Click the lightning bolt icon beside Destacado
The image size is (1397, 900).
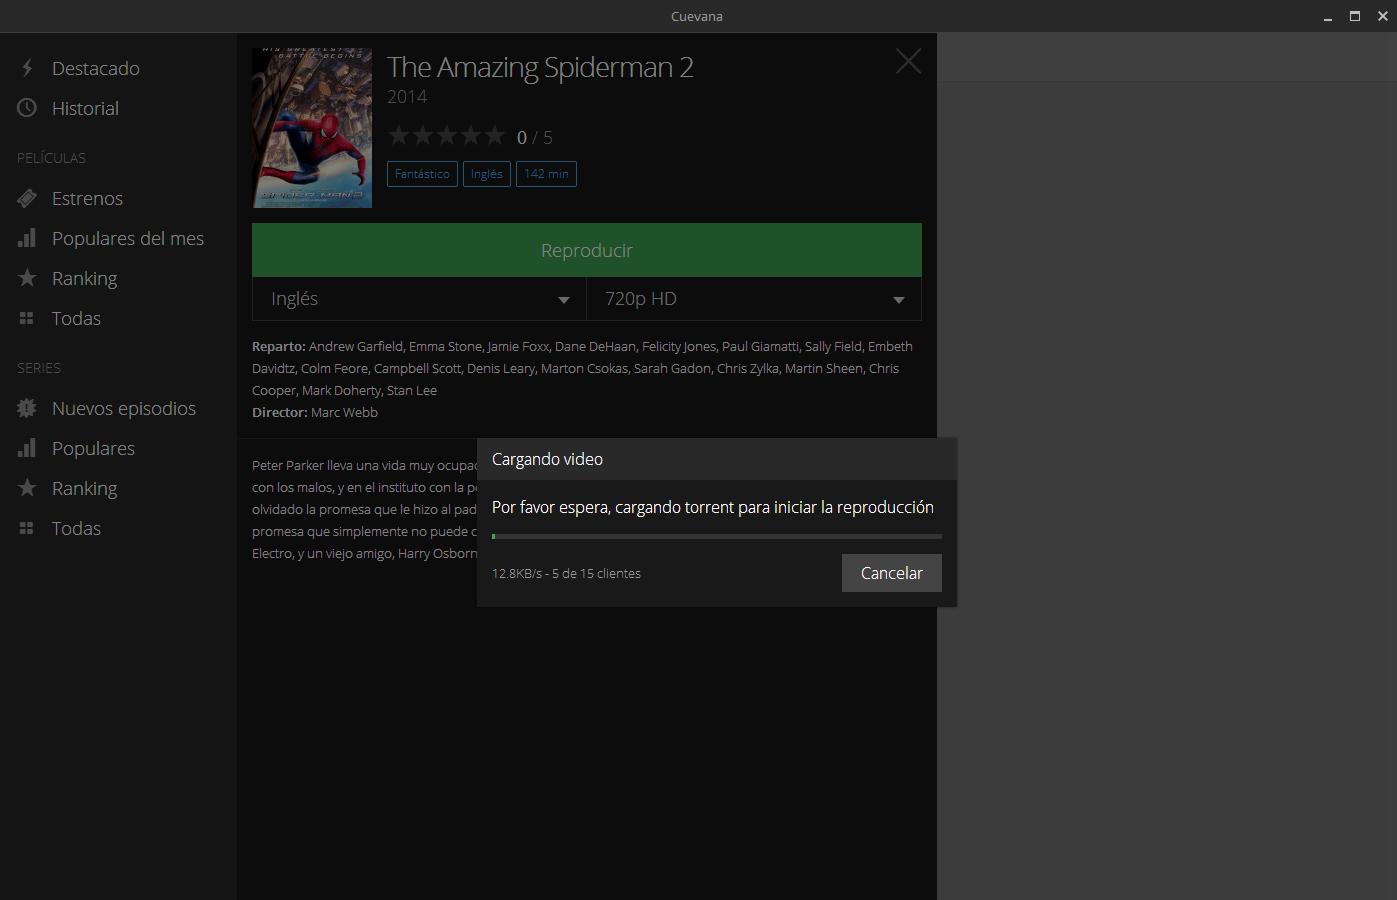point(27,68)
